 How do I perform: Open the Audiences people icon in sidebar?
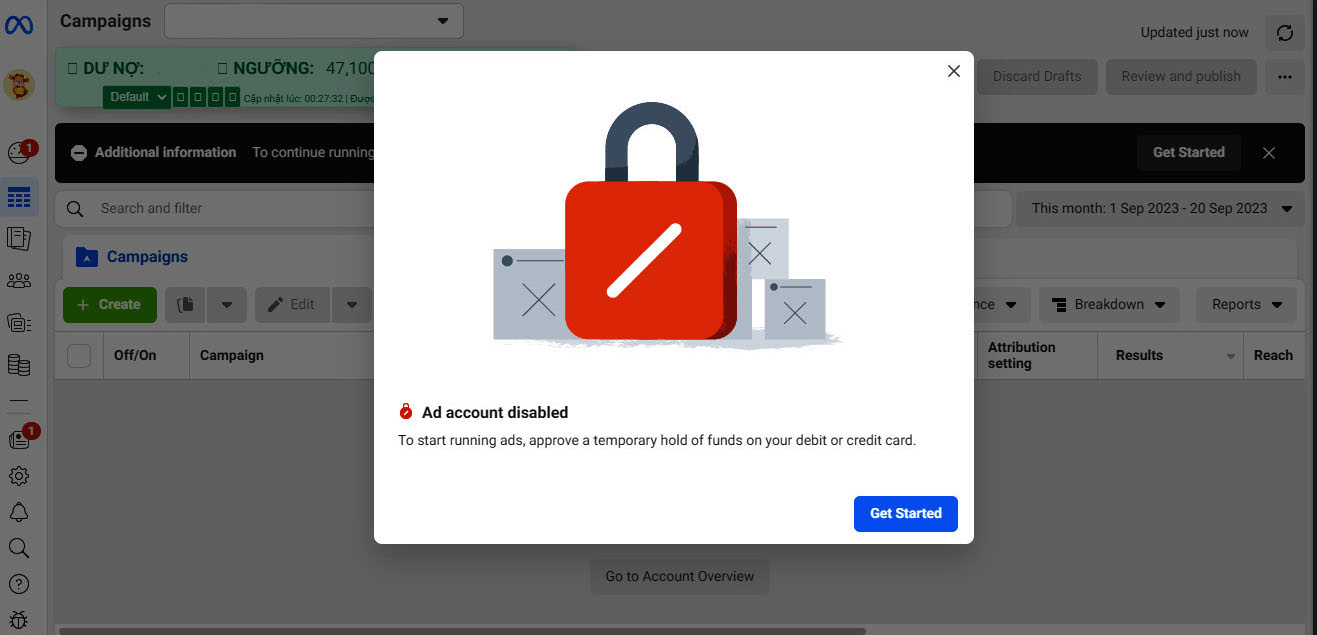(x=19, y=281)
